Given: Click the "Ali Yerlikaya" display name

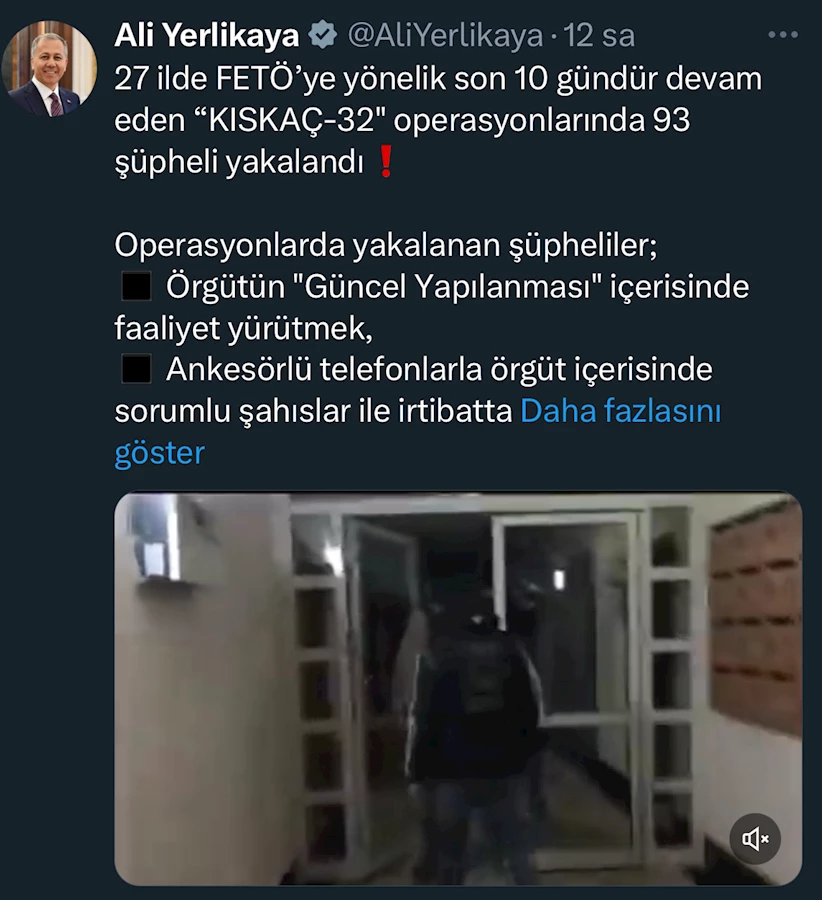Looking at the screenshot, I should [x=207, y=36].
